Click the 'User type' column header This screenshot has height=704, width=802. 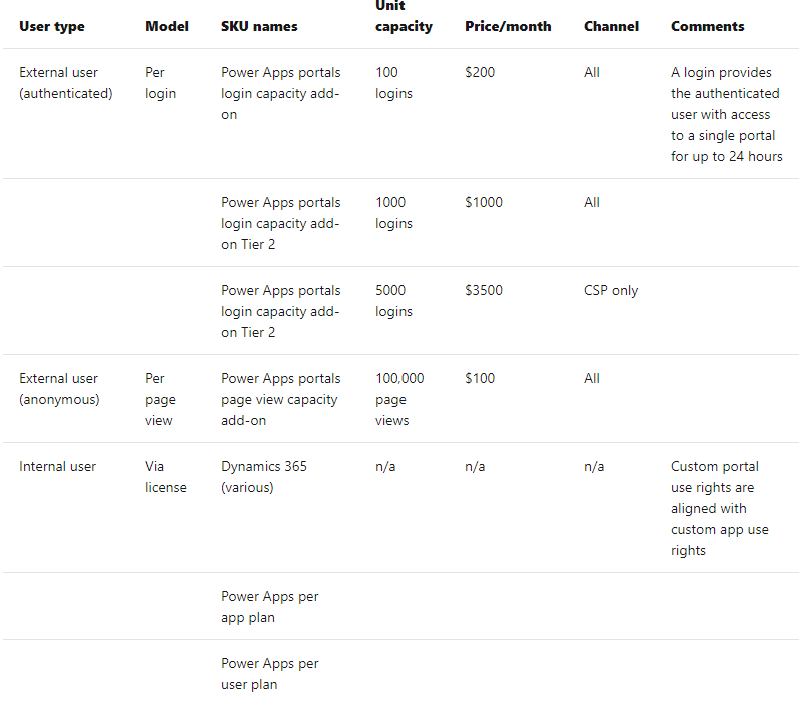click(x=51, y=26)
